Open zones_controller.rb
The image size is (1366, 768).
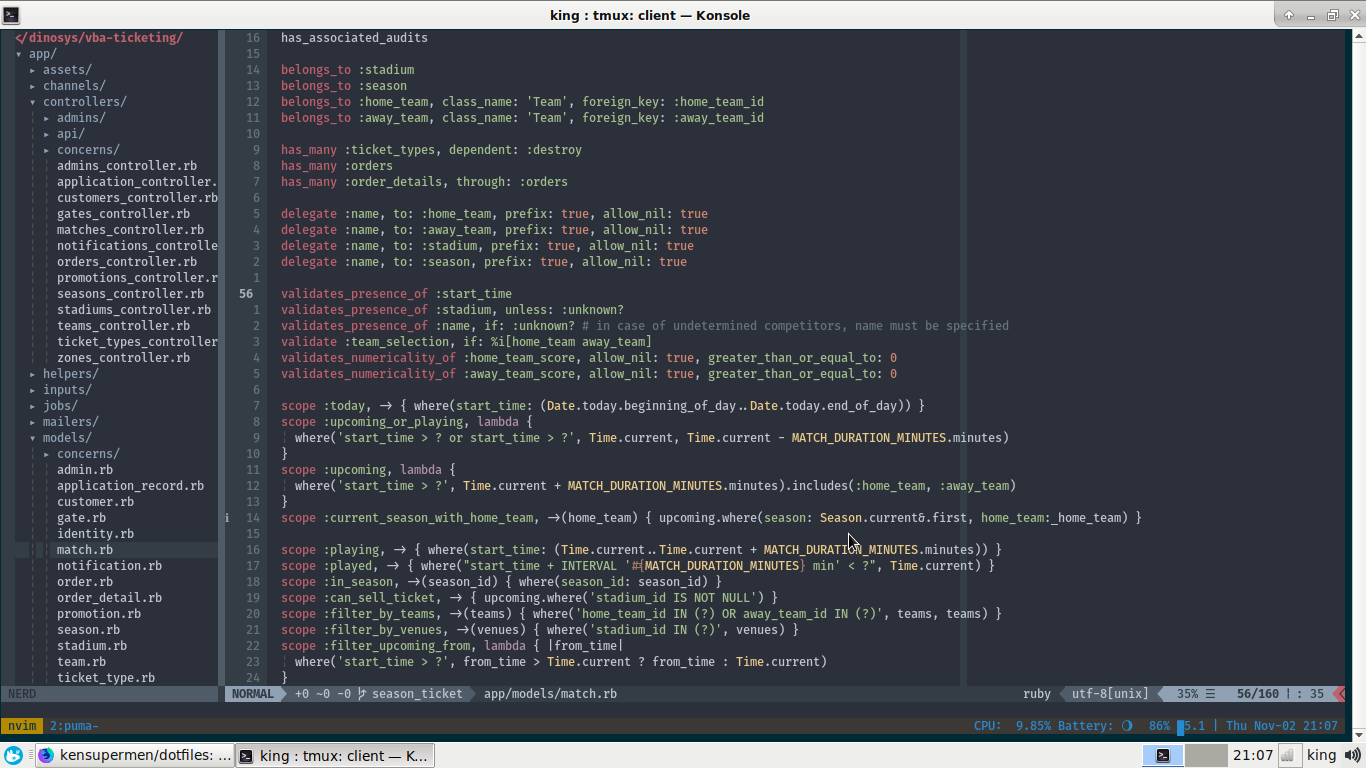coord(123,358)
